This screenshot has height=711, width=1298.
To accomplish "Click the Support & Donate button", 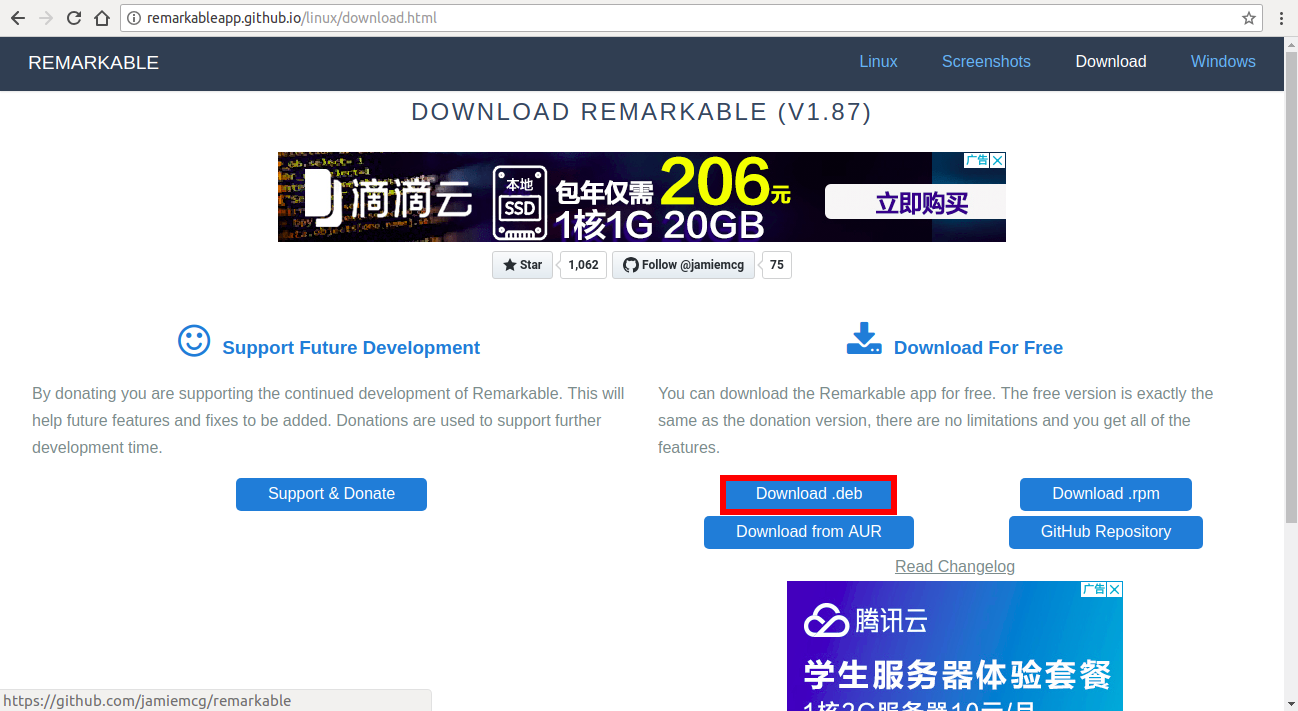I will (x=331, y=494).
